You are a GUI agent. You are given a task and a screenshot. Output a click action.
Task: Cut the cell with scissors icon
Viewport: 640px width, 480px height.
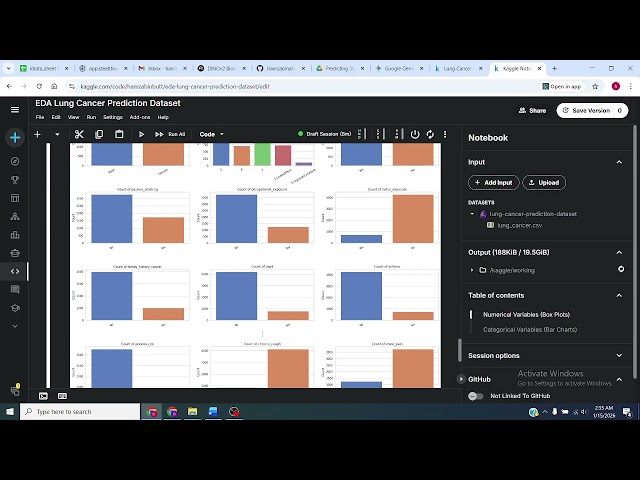(x=79, y=134)
